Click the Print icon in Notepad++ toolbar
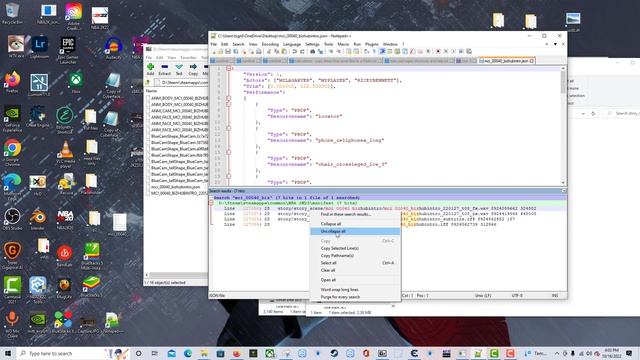 [259, 52]
